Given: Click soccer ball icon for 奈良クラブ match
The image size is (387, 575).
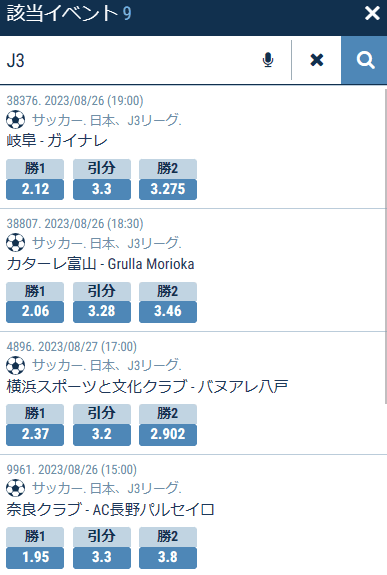Looking at the screenshot, I should [16, 488].
